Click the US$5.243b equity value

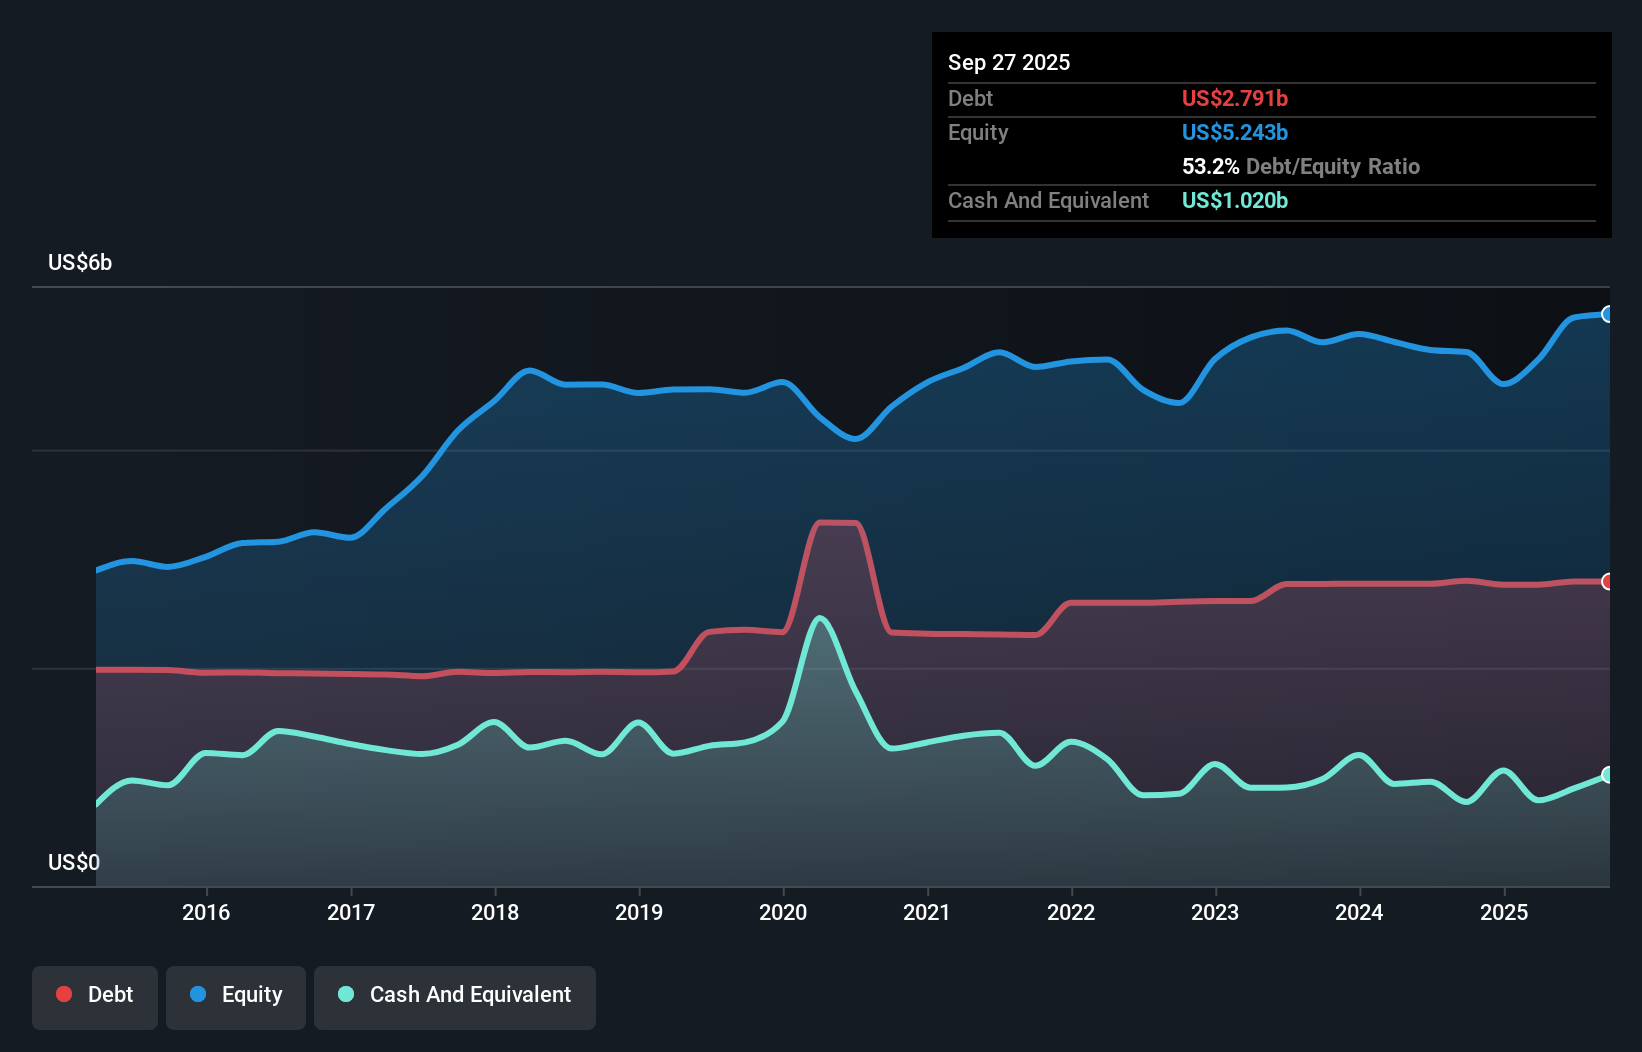(1235, 132)
